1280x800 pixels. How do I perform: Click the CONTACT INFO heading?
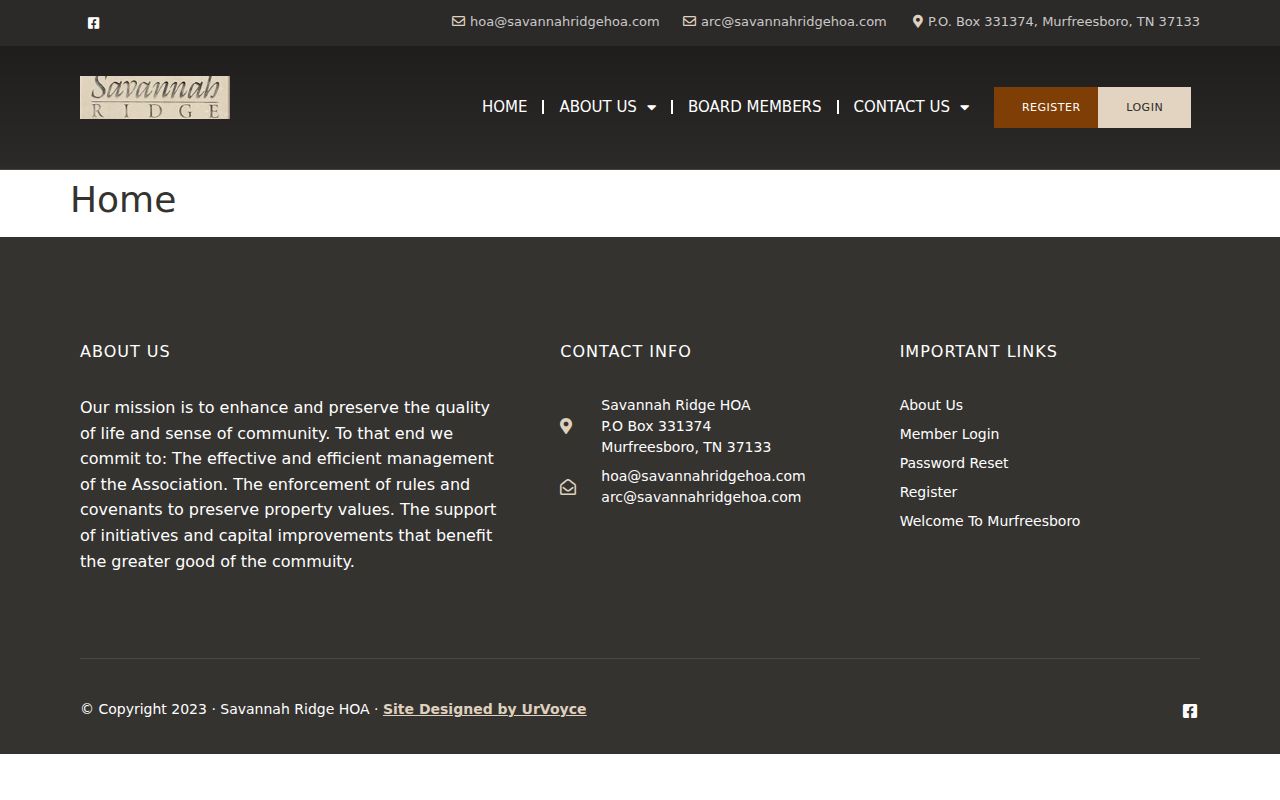(x=625, y=351)
